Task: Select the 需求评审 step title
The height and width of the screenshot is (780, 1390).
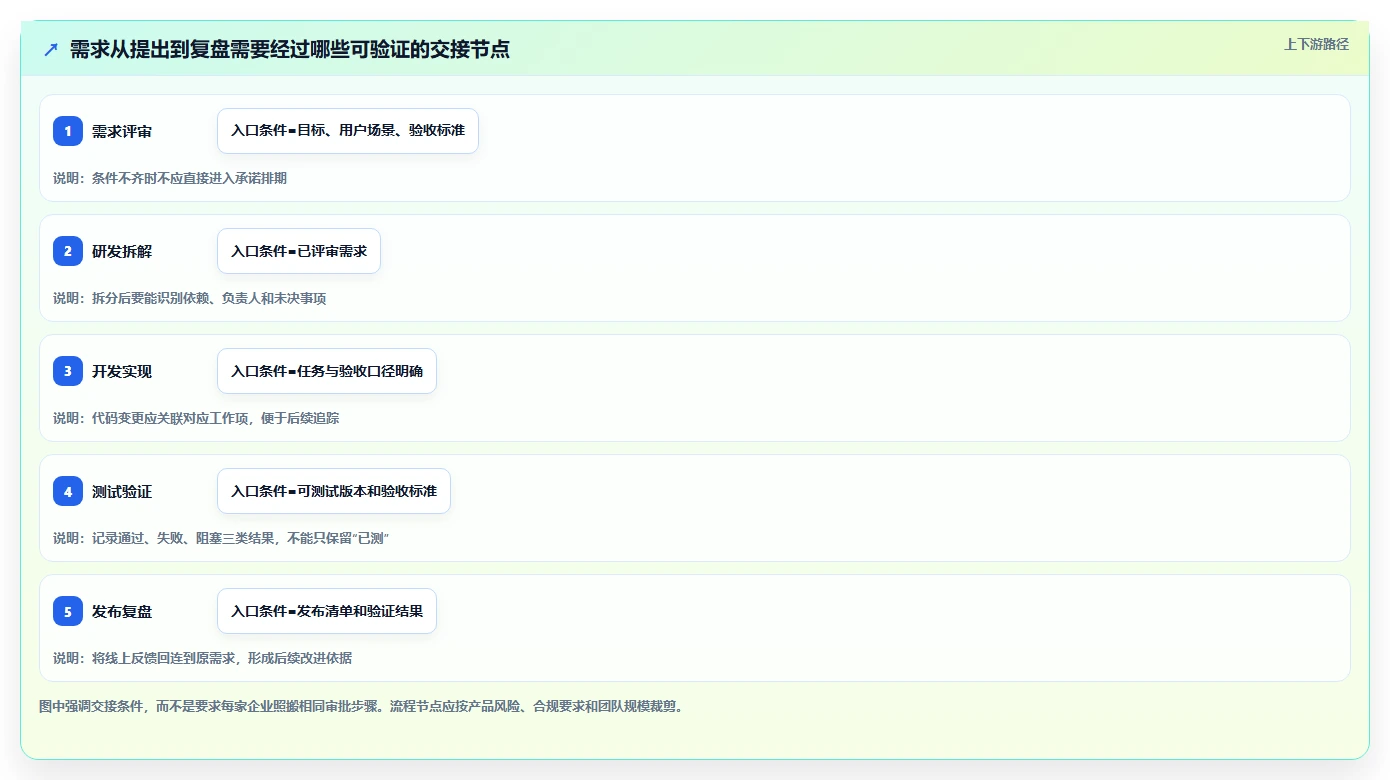Action: click(x=122, y=131)
